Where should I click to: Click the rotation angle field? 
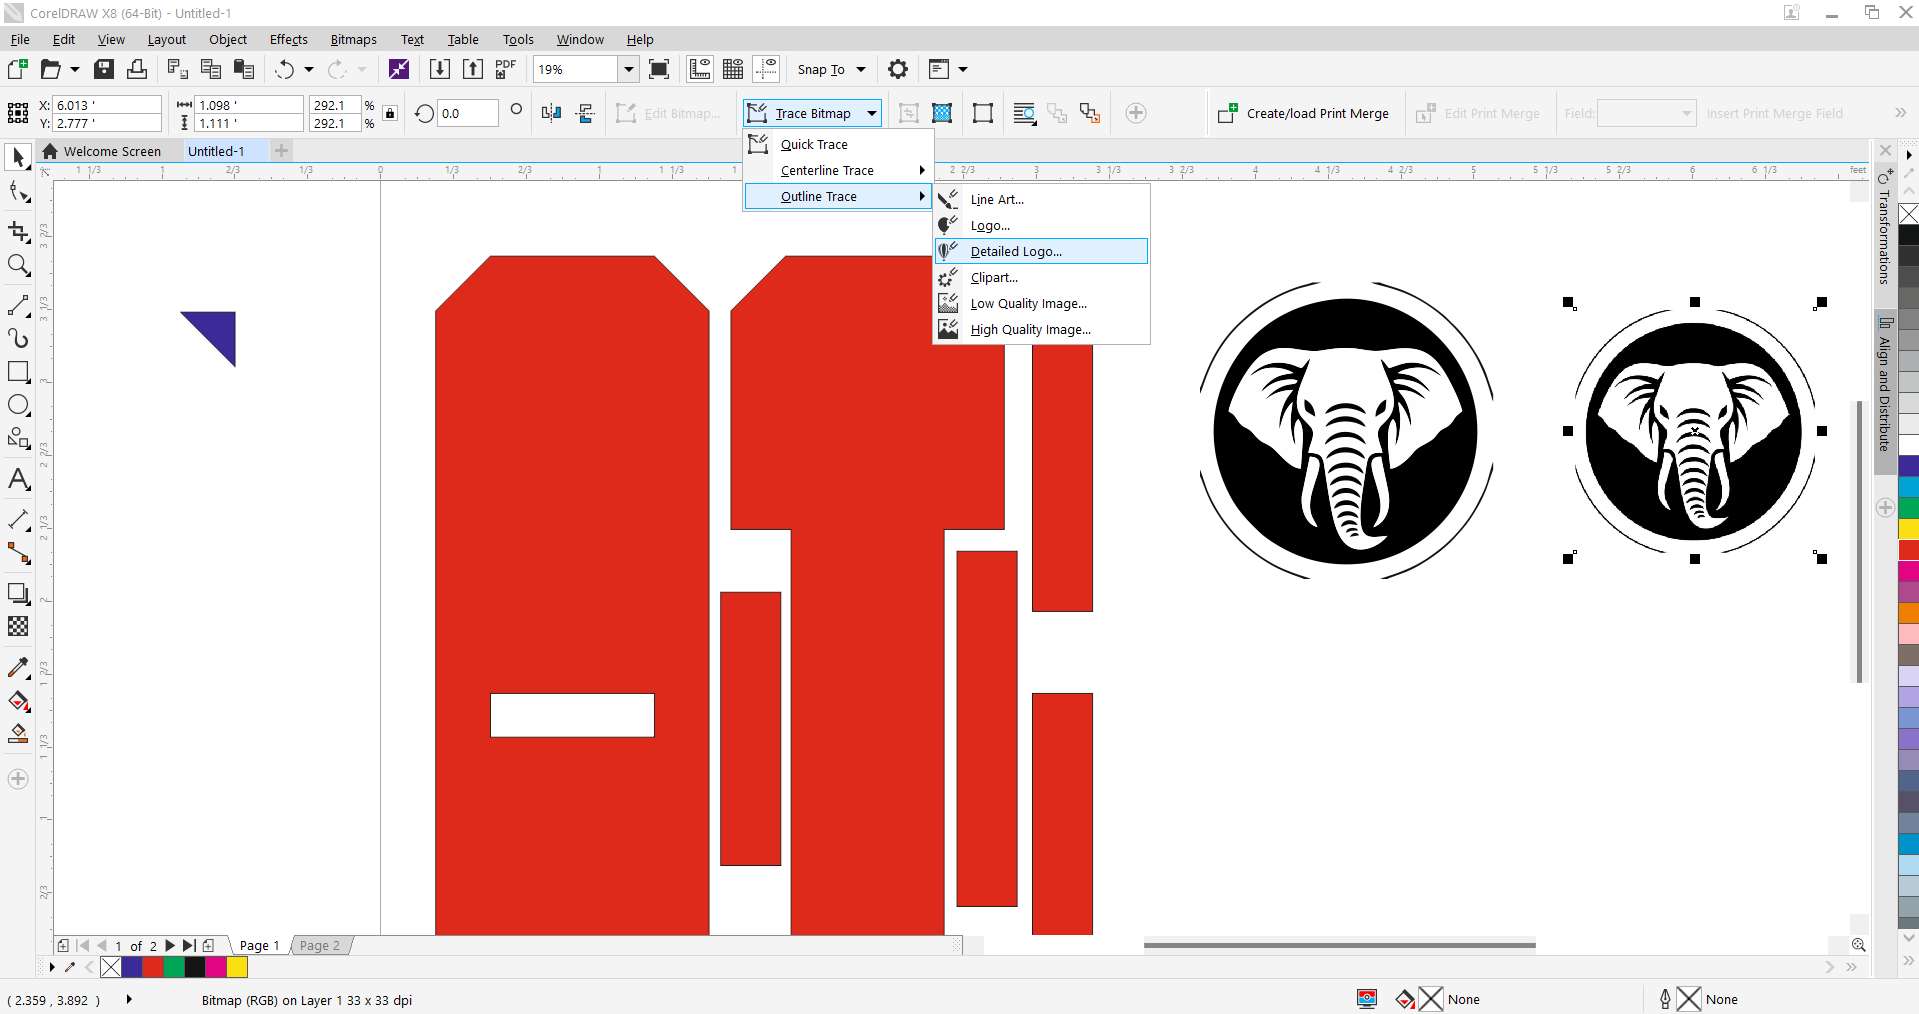pyautogui.click(x=468, y=113)
